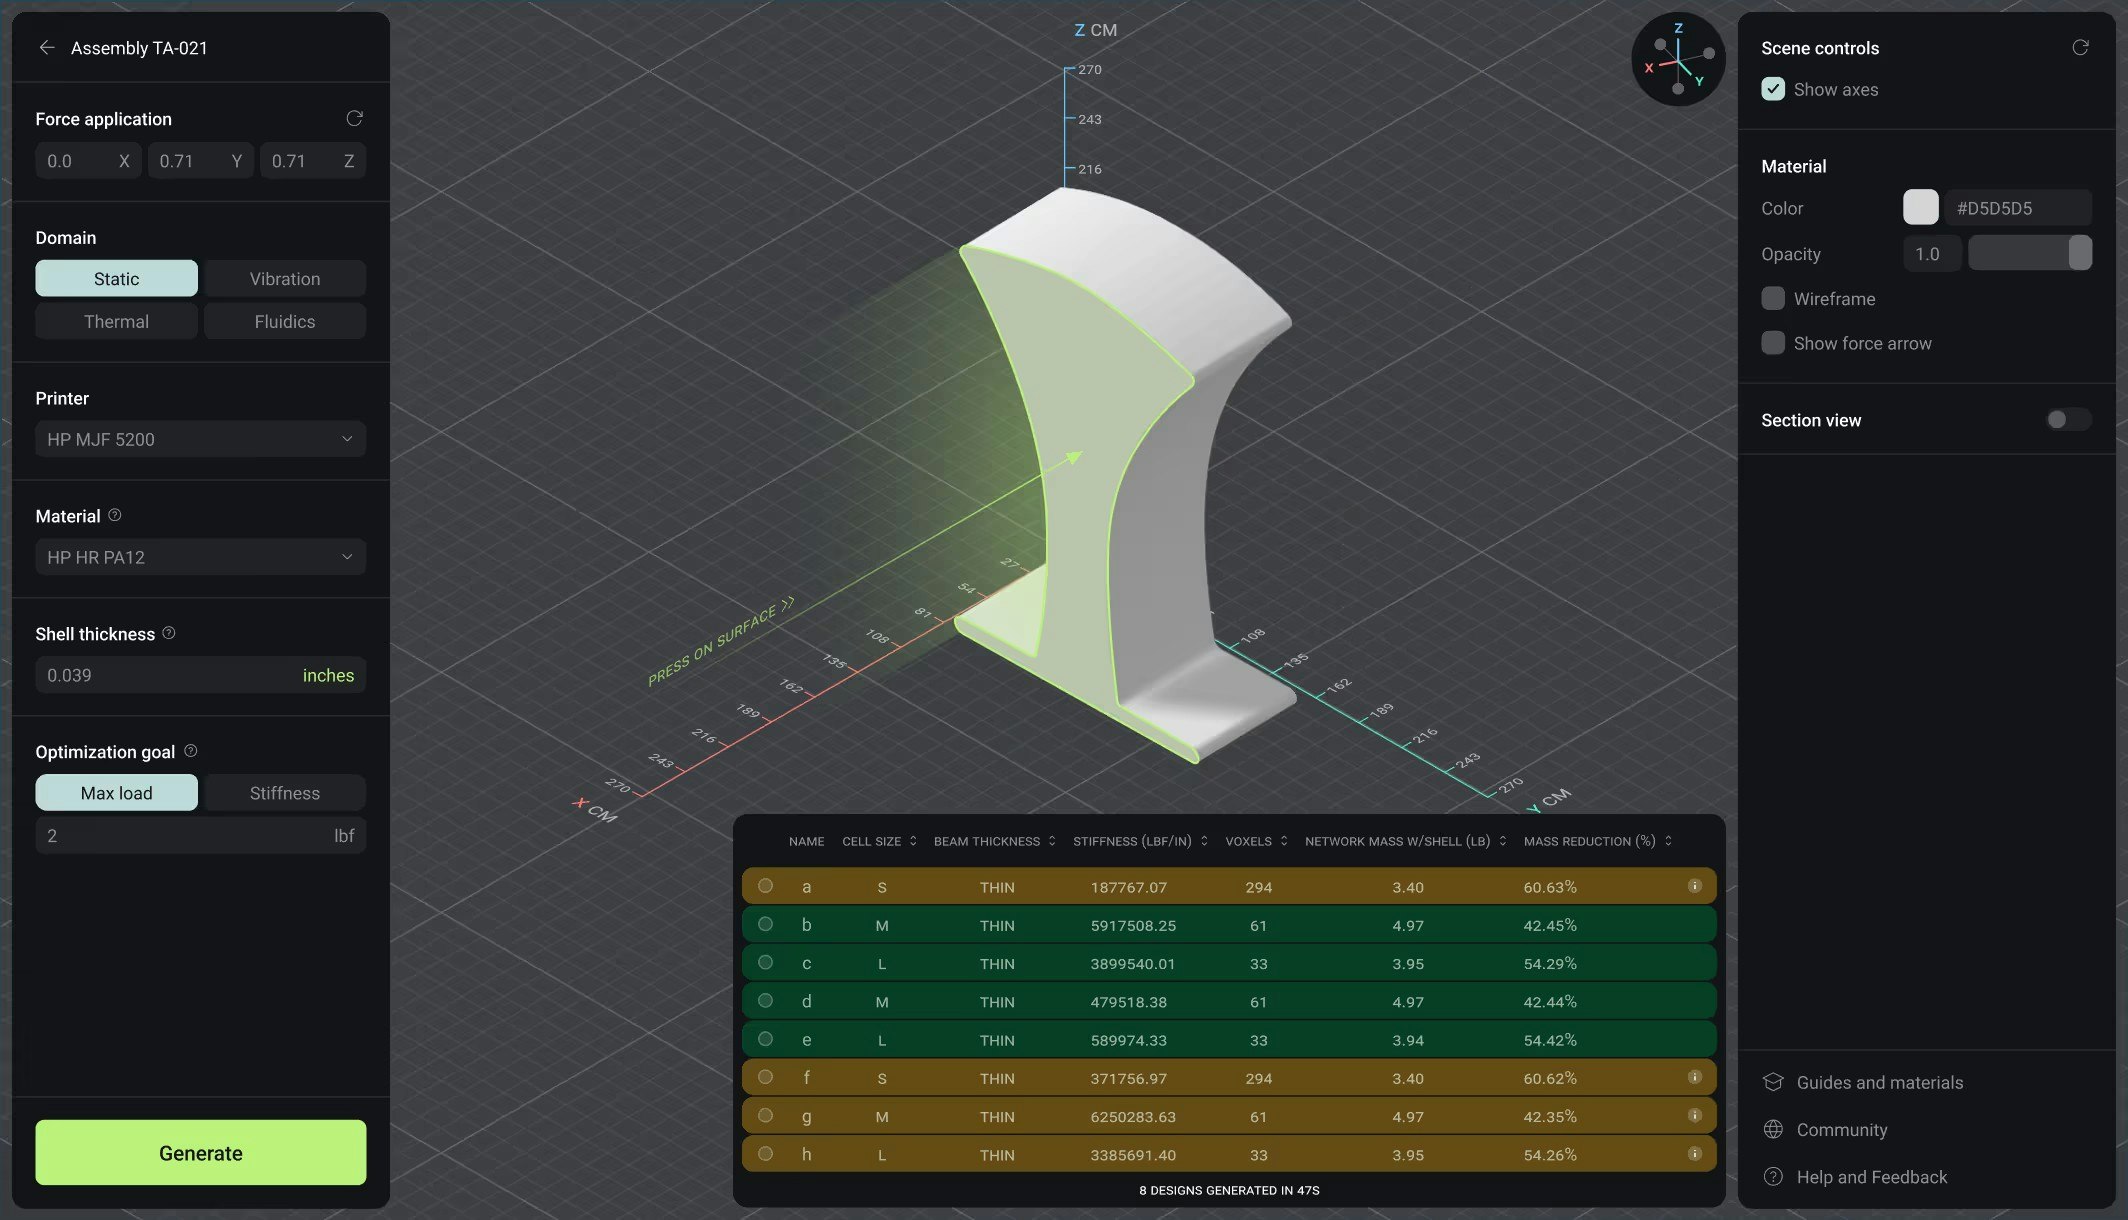Reset Force application with the refresh icon
Viewport: 2128px width, 1220px height.
pyautogui.click(x=354, y=119)
